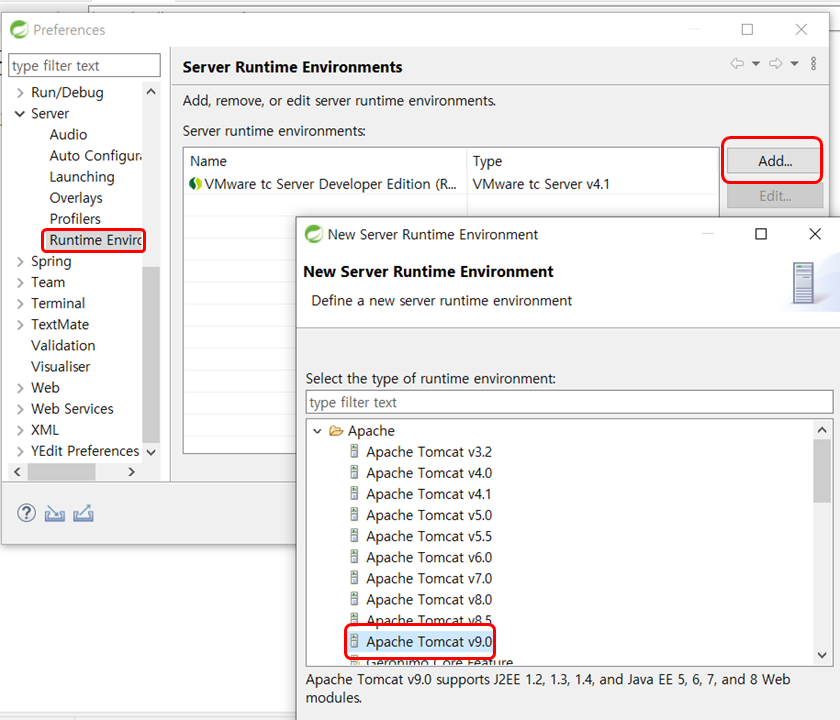Viewport: 840px width, 720px height.
Task: Click the Forward navigation arrow icon
Action: (776, 63)
